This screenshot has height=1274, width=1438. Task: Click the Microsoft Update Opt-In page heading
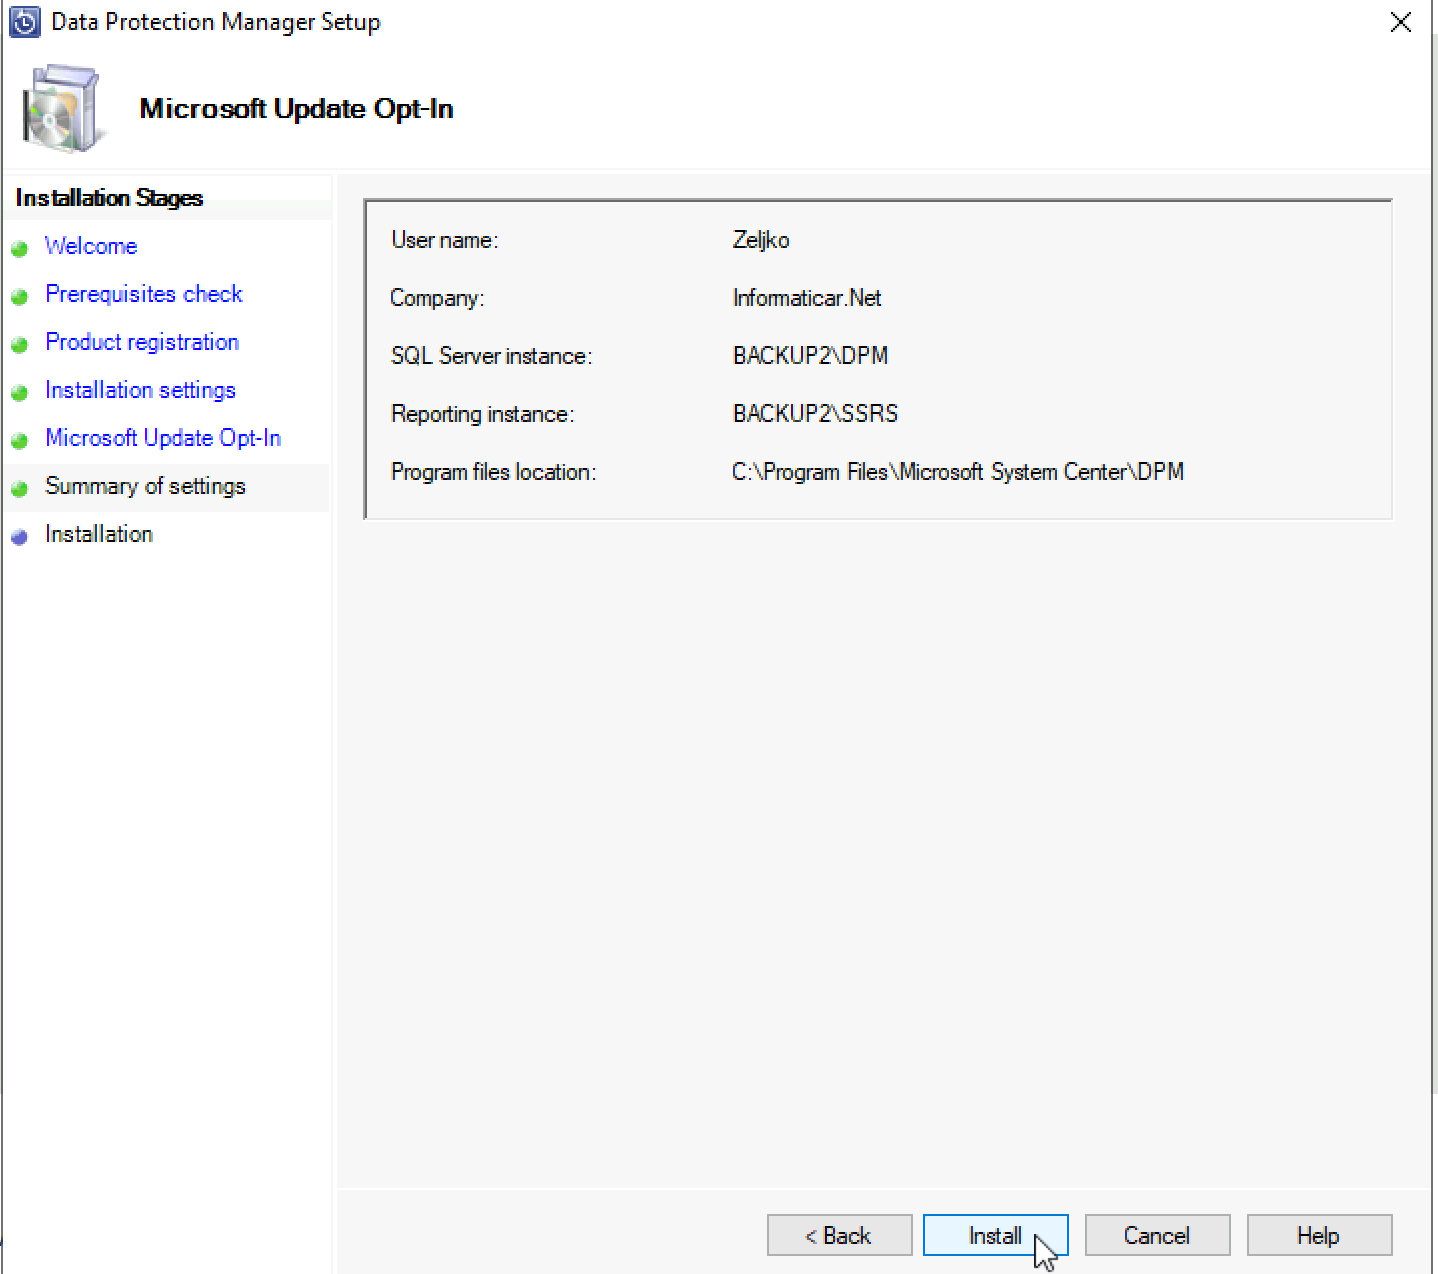tap(296, 108)
